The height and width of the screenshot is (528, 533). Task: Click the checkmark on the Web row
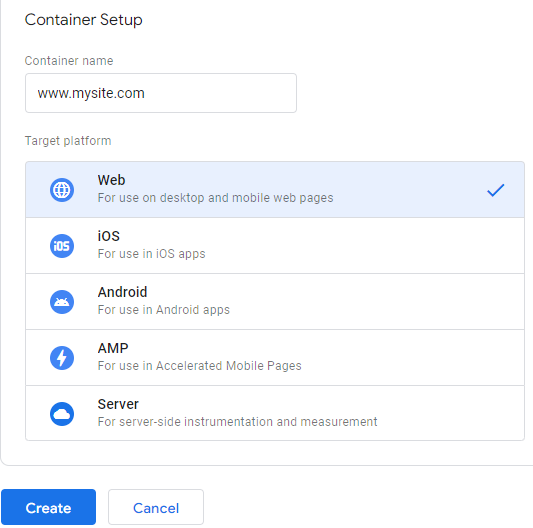(496, 190)
